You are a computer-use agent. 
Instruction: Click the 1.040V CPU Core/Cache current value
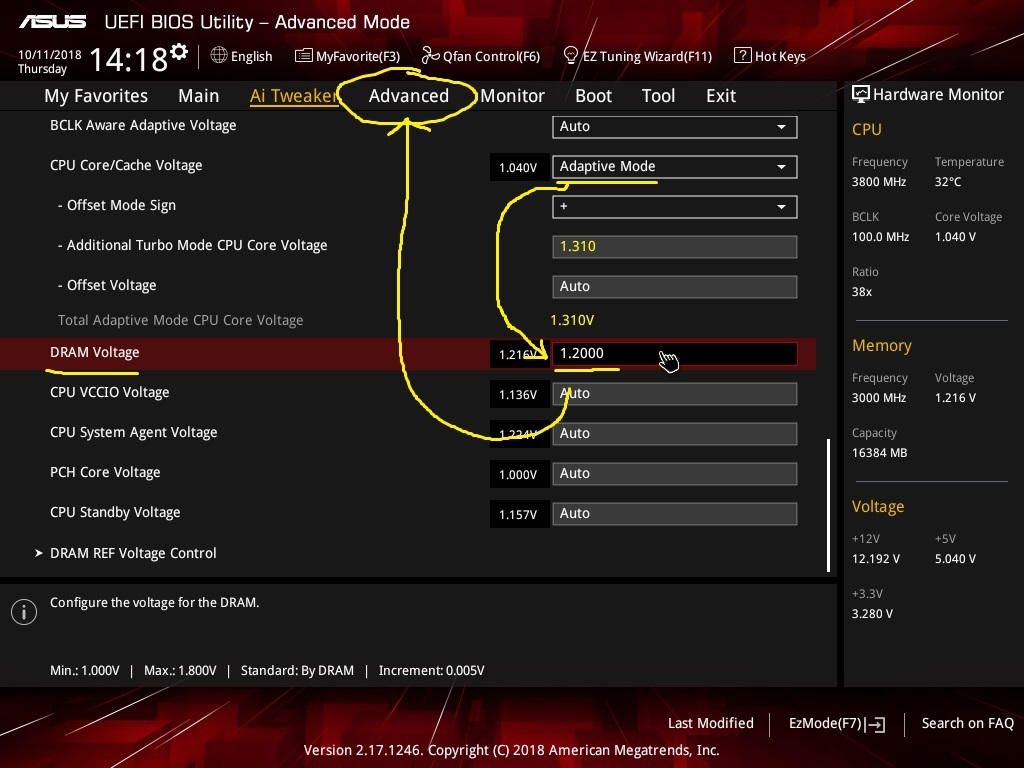519,168
